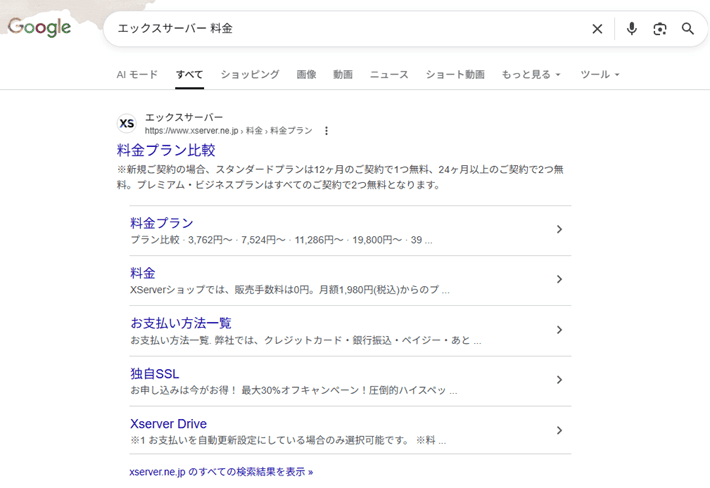Open the Xserver Drive sitelink

click(x=168, y=424)
